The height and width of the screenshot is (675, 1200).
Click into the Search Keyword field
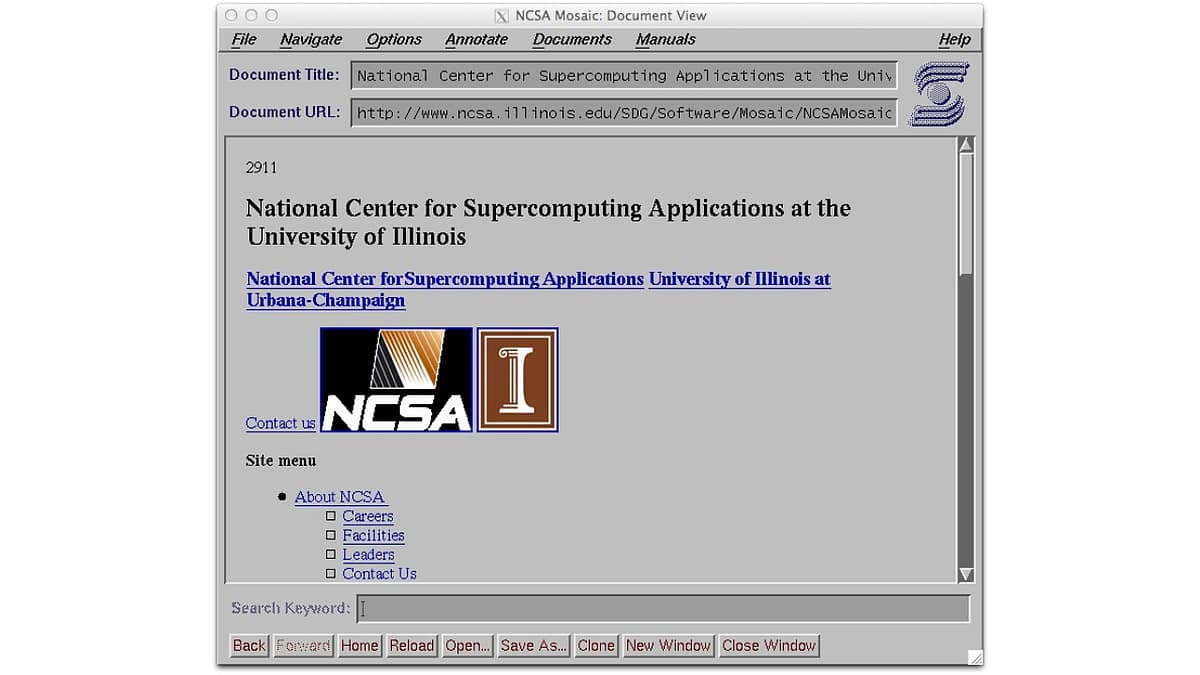coord(663,608)
